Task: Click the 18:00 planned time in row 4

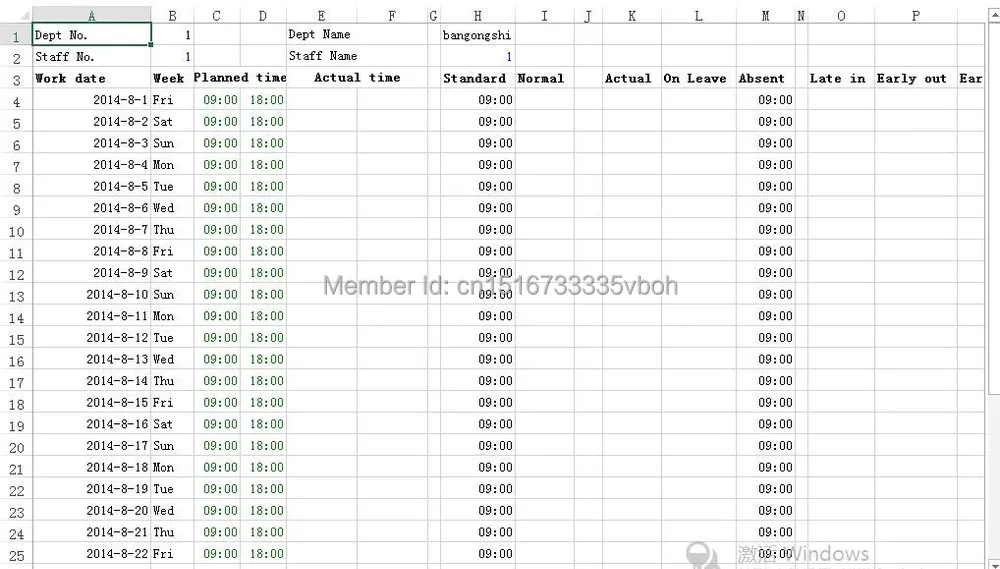Action: tap(263, 100)
